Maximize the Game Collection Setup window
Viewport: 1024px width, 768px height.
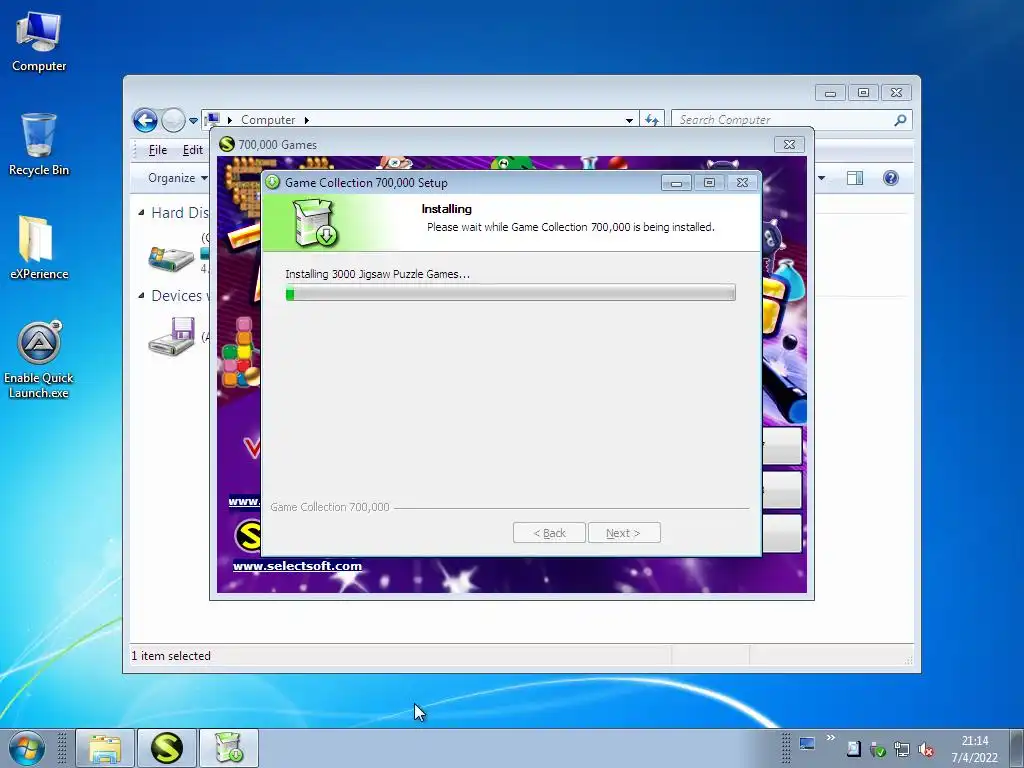(709, 183)
